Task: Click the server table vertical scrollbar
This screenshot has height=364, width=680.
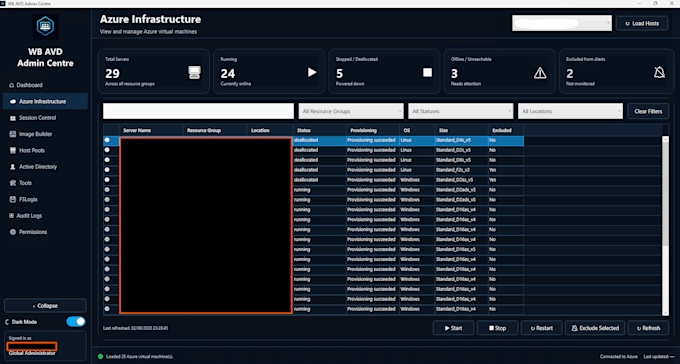Action: tap(666, 226)
